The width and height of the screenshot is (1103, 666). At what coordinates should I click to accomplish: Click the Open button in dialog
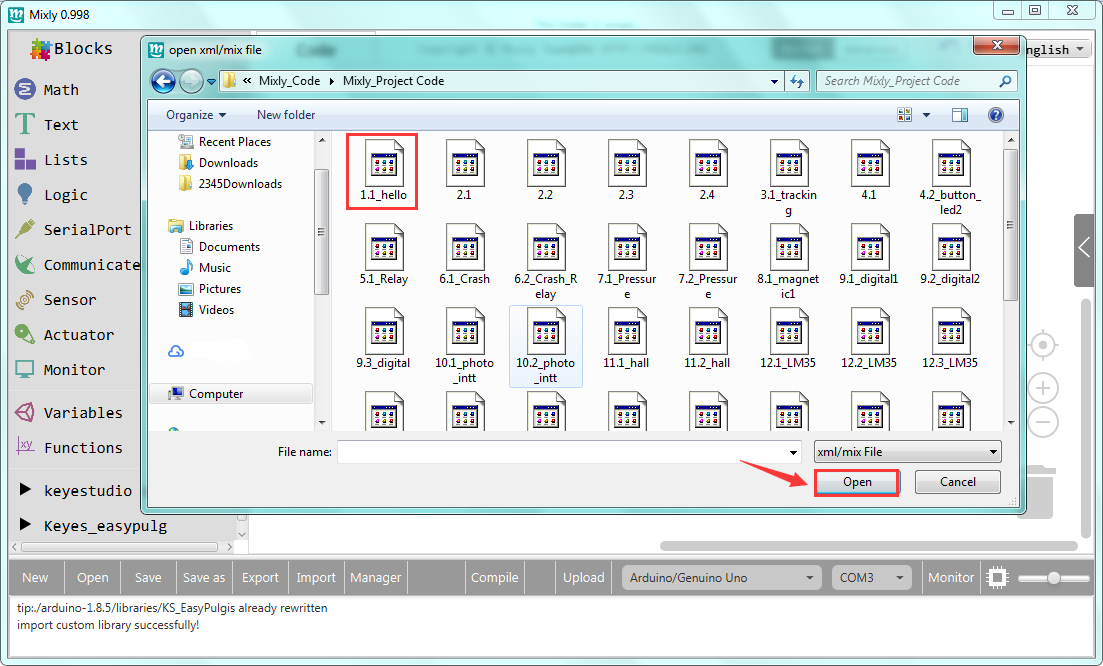click(x=857, y=482)
